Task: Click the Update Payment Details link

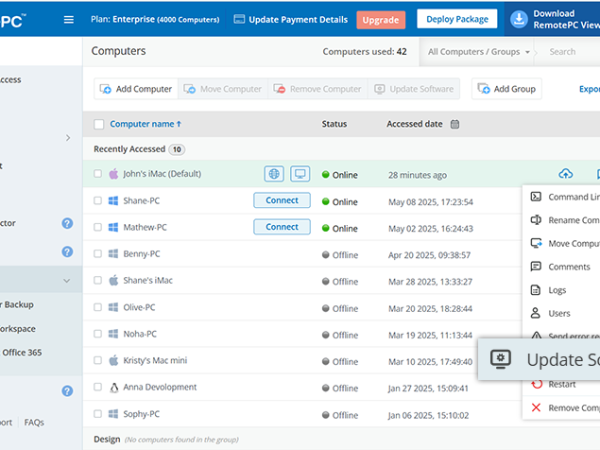Action: click(298, 20)
